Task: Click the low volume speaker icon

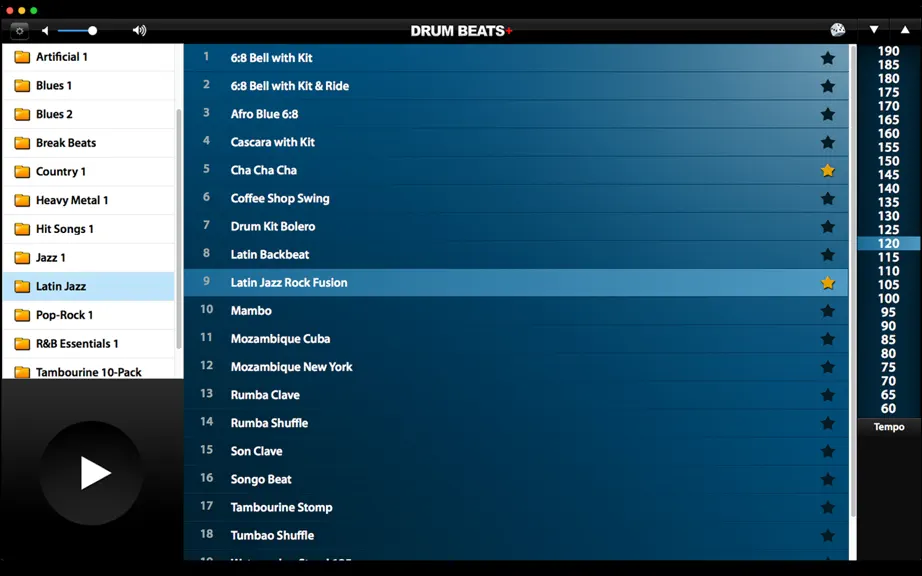Action: coord(45,31)
